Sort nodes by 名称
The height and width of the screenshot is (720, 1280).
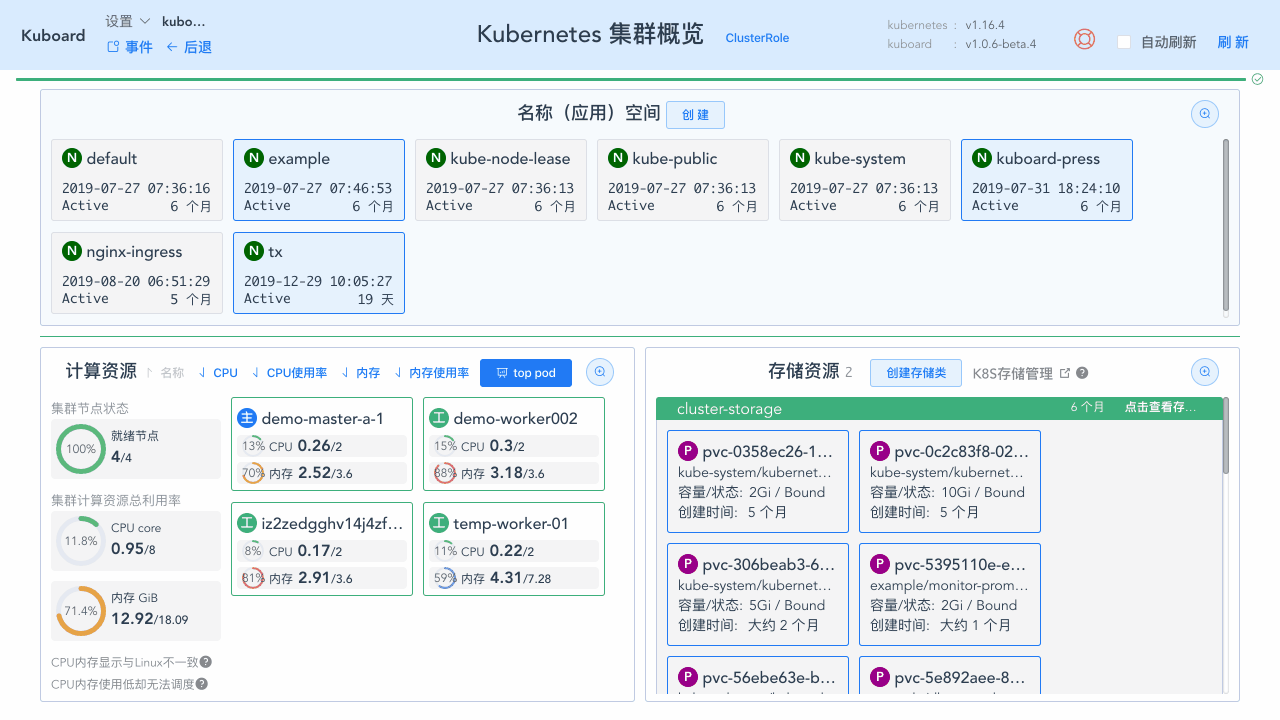(164, 373)
